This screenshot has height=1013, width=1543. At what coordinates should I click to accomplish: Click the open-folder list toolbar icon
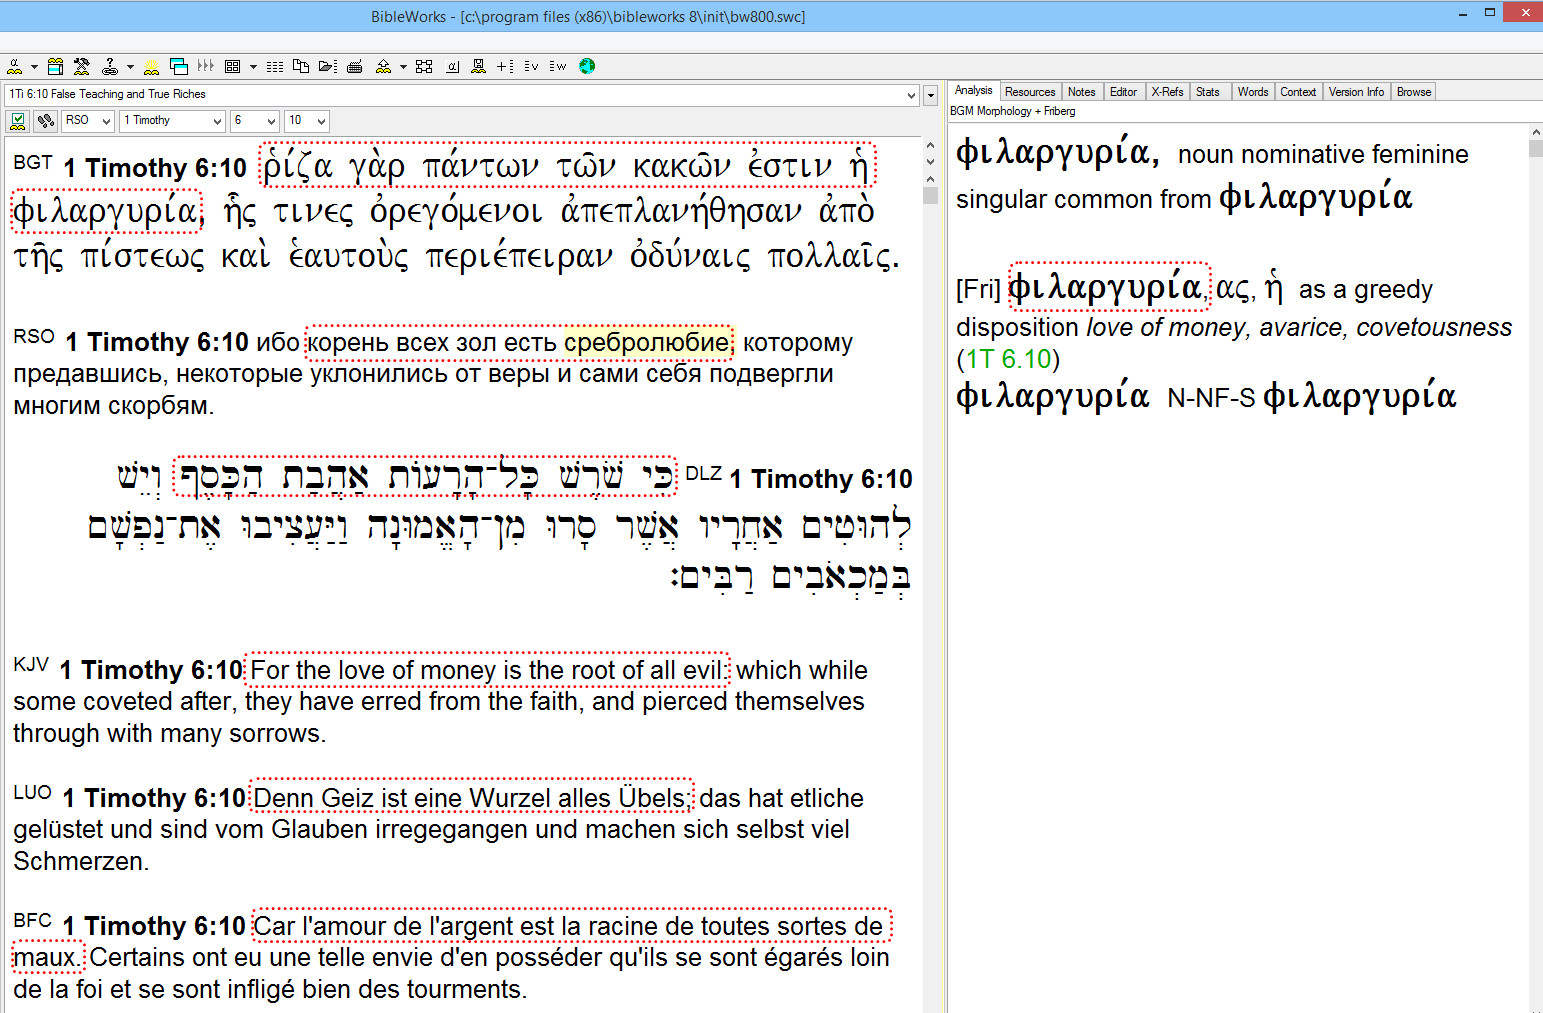point(328,66)
